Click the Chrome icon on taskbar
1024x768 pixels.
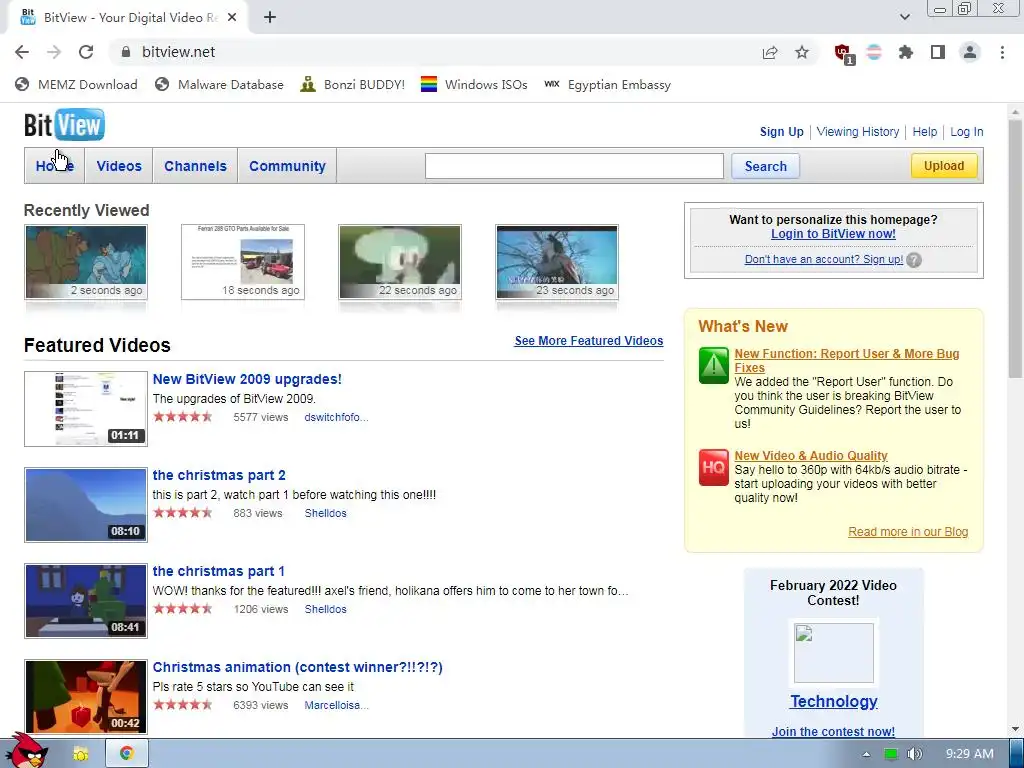pos(127,754)
